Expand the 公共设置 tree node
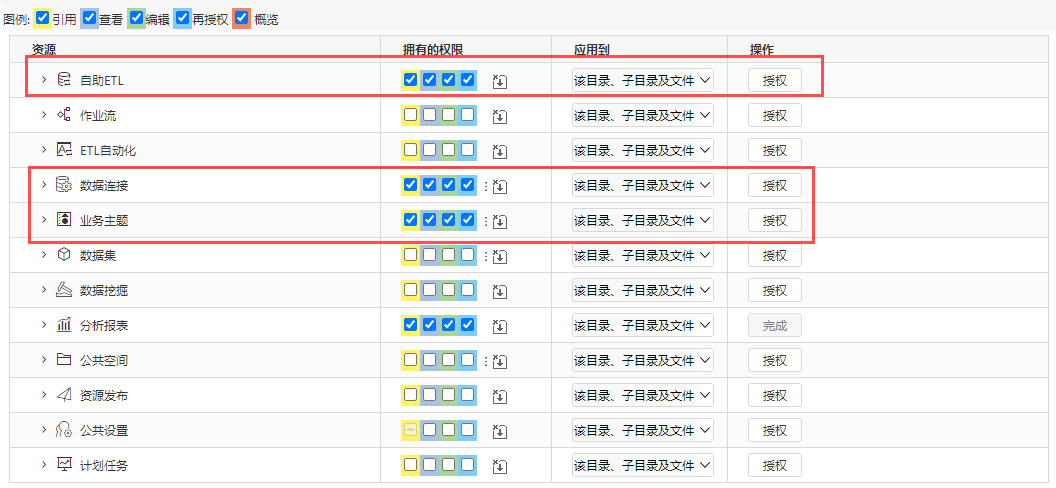This screenshot has width=1056, height=488. click(44, 431)
